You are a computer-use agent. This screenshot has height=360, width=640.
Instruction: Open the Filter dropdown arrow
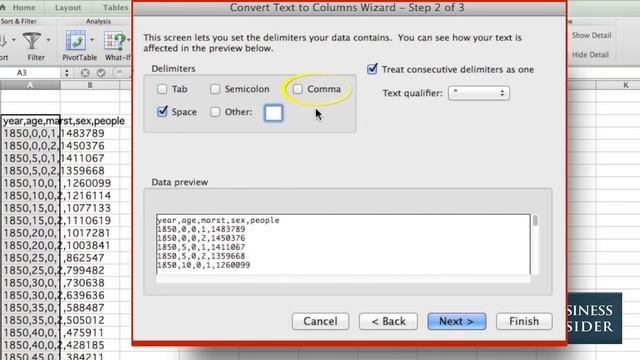(x=49, y=40)
